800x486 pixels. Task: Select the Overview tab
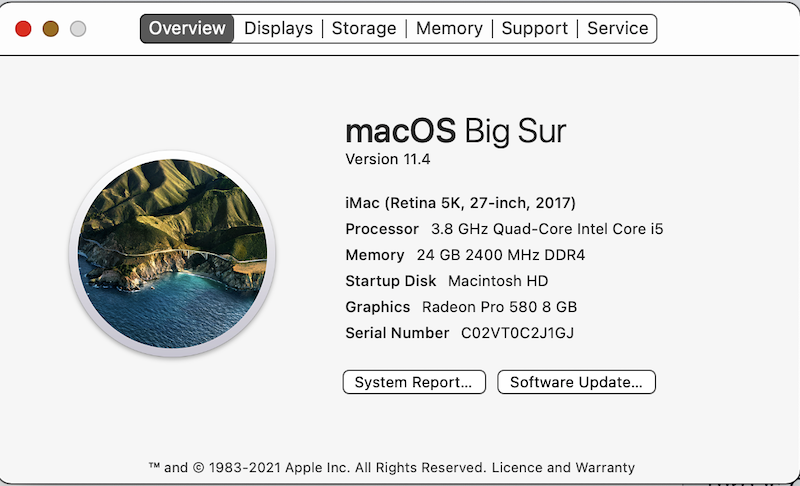pos(188,28)
